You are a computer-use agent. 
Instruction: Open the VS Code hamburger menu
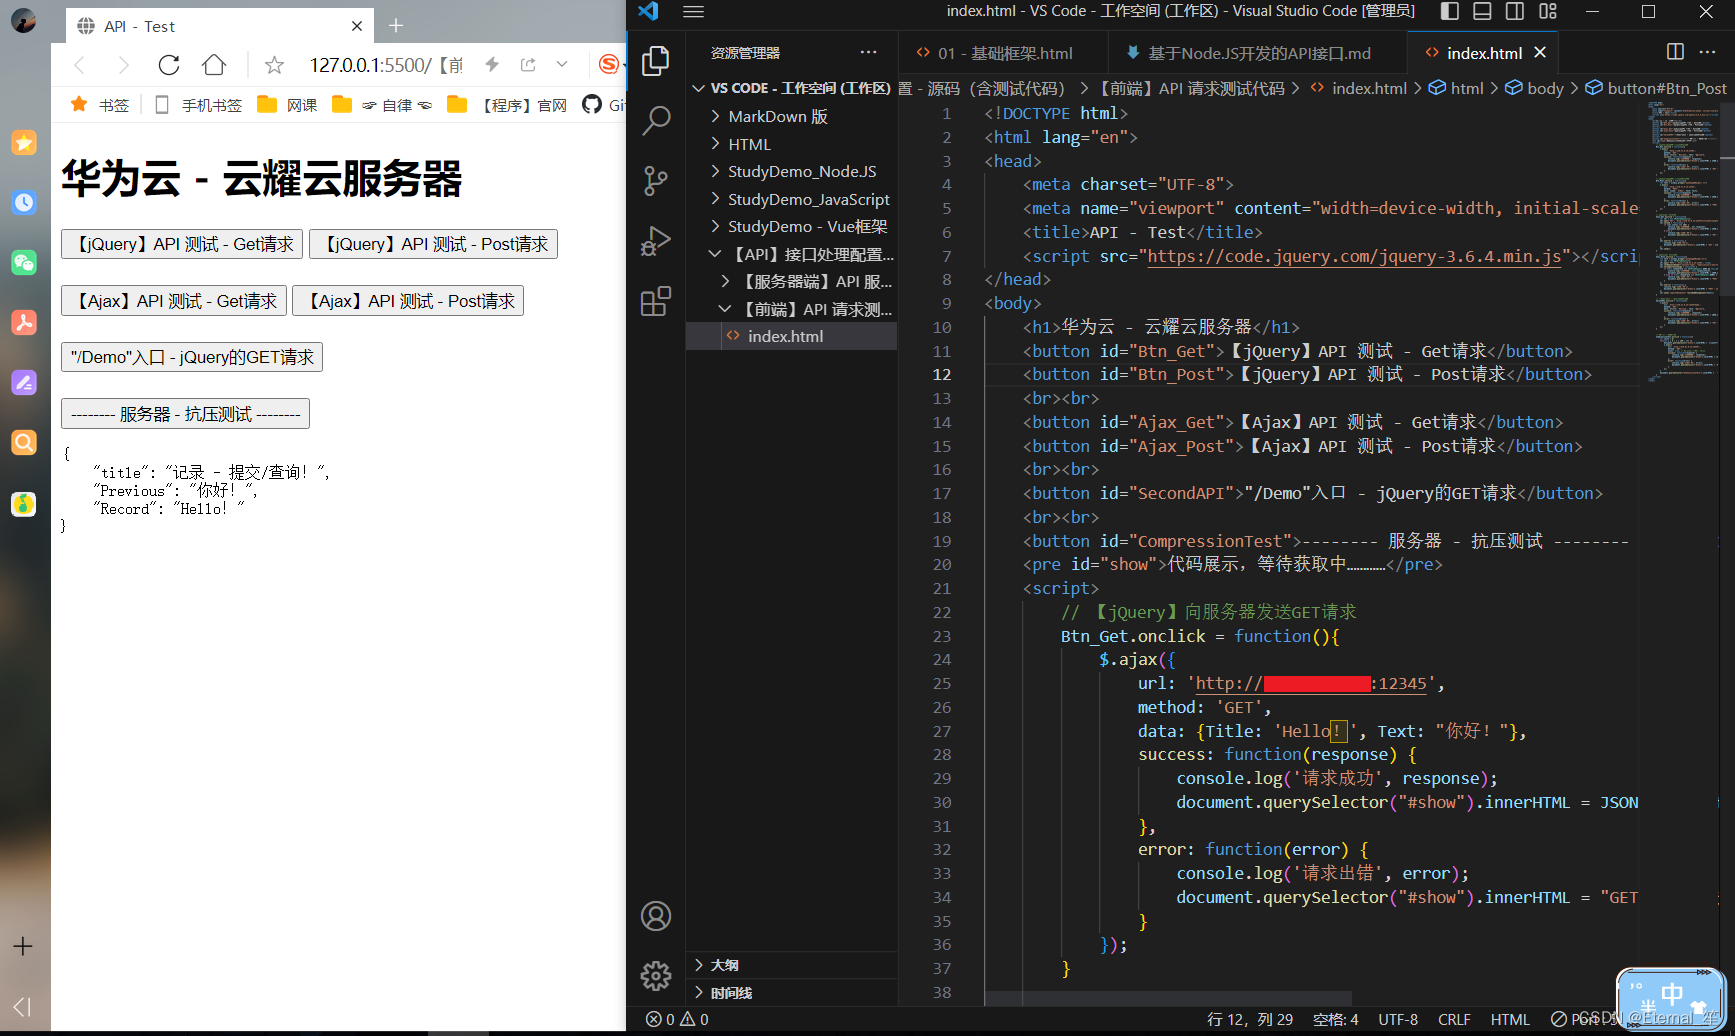click(x=694, y=12)
